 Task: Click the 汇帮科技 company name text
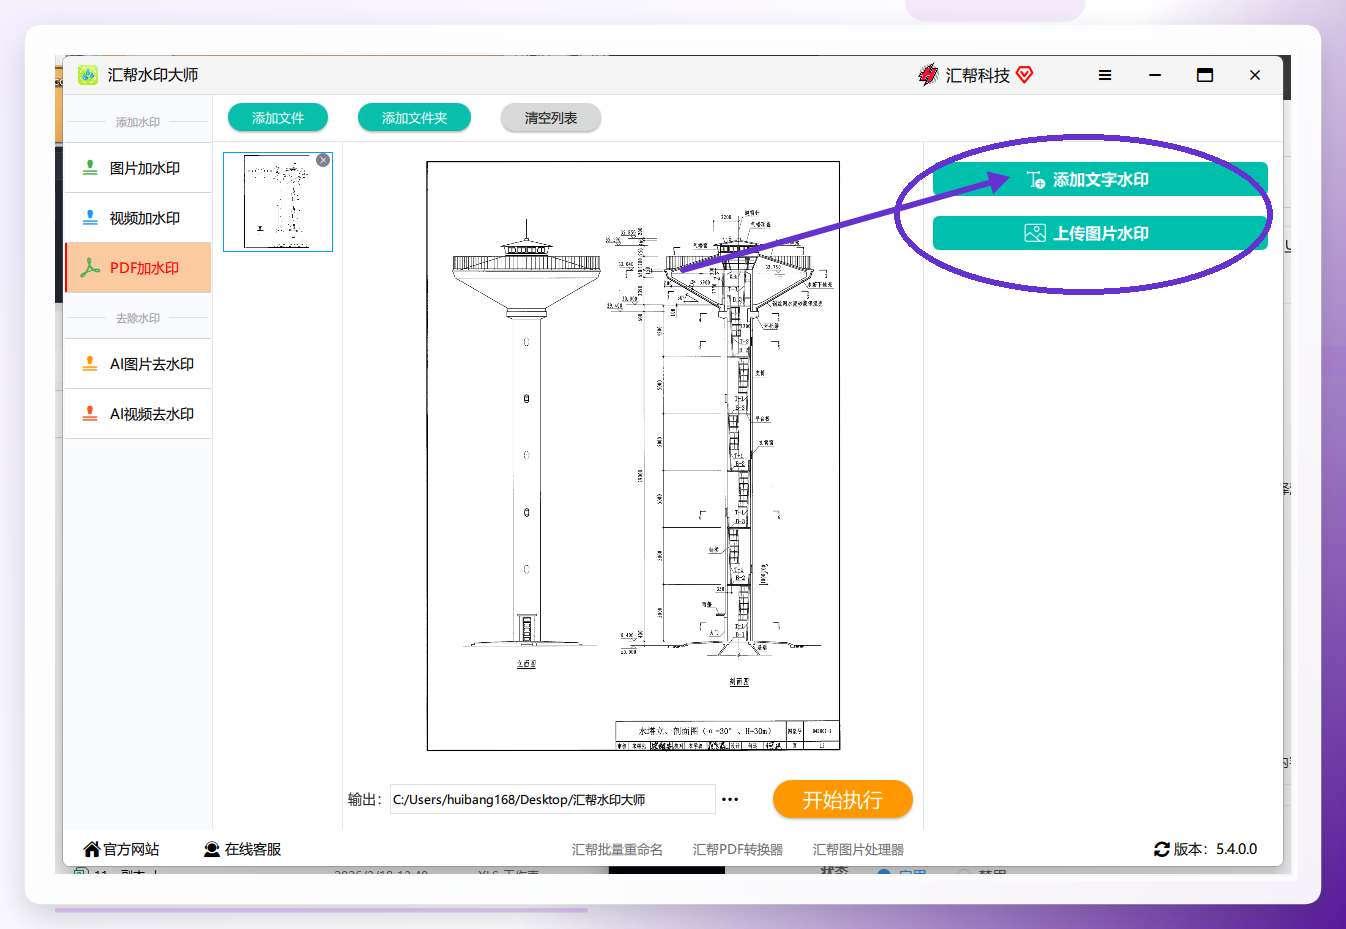978,75
